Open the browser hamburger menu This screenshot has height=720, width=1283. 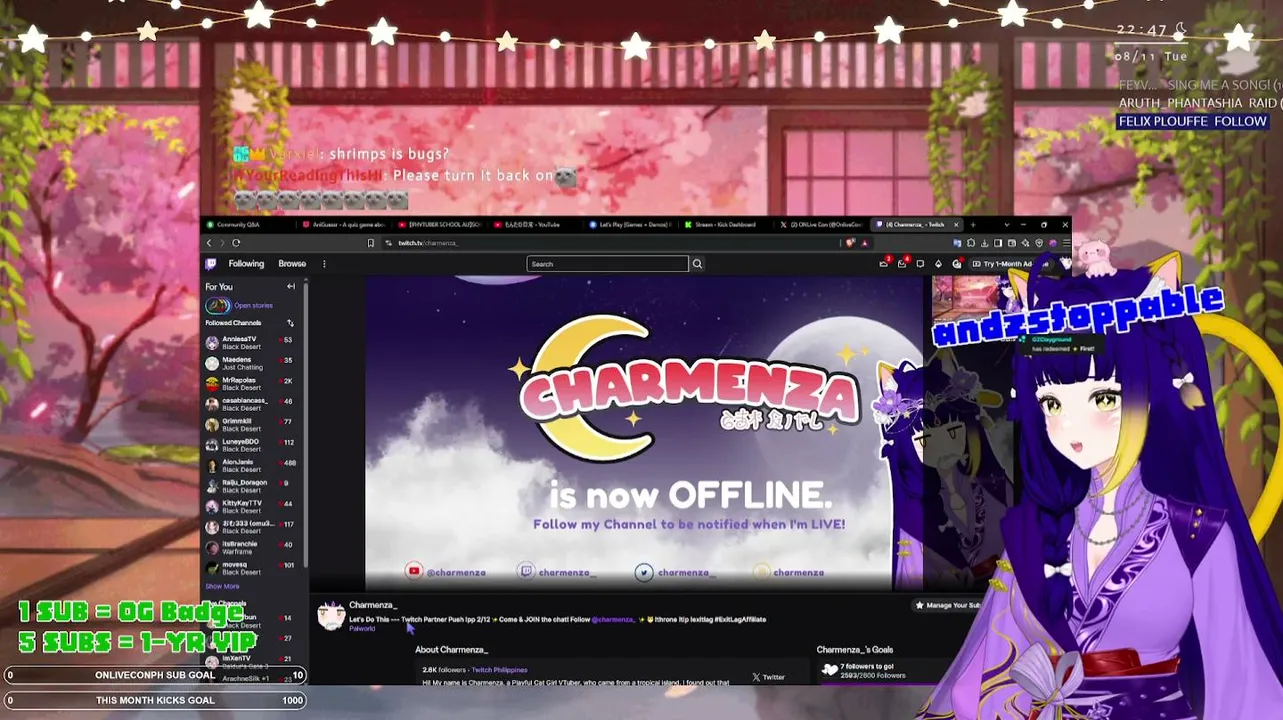(1066, 243)
